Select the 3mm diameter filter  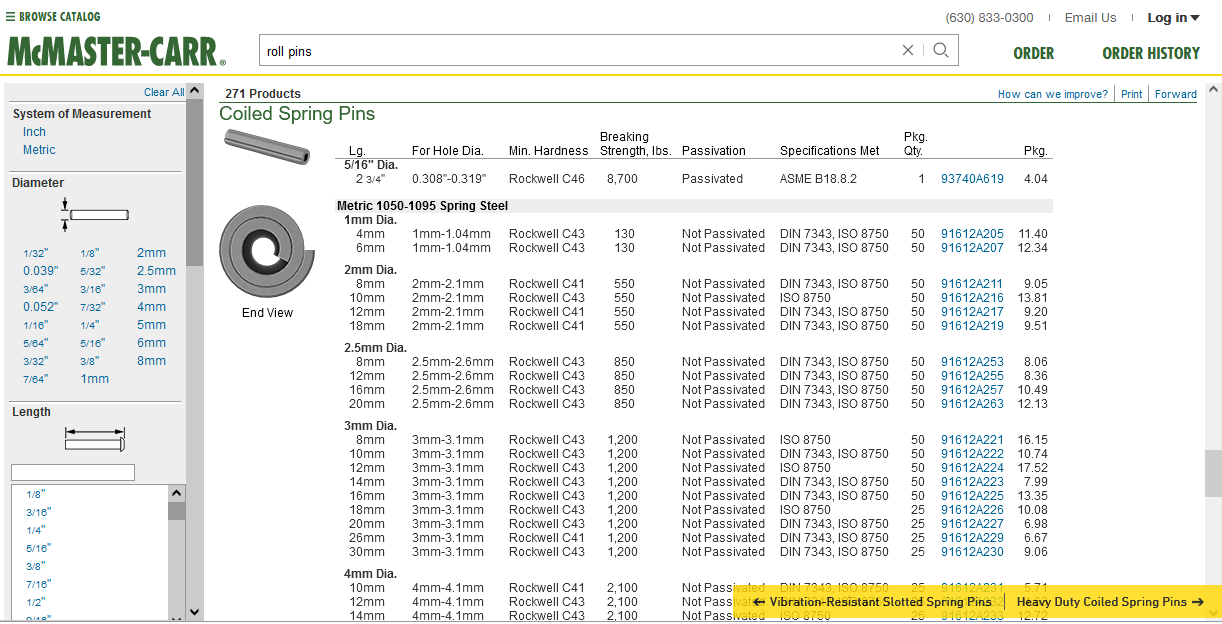tap(151, 289)
